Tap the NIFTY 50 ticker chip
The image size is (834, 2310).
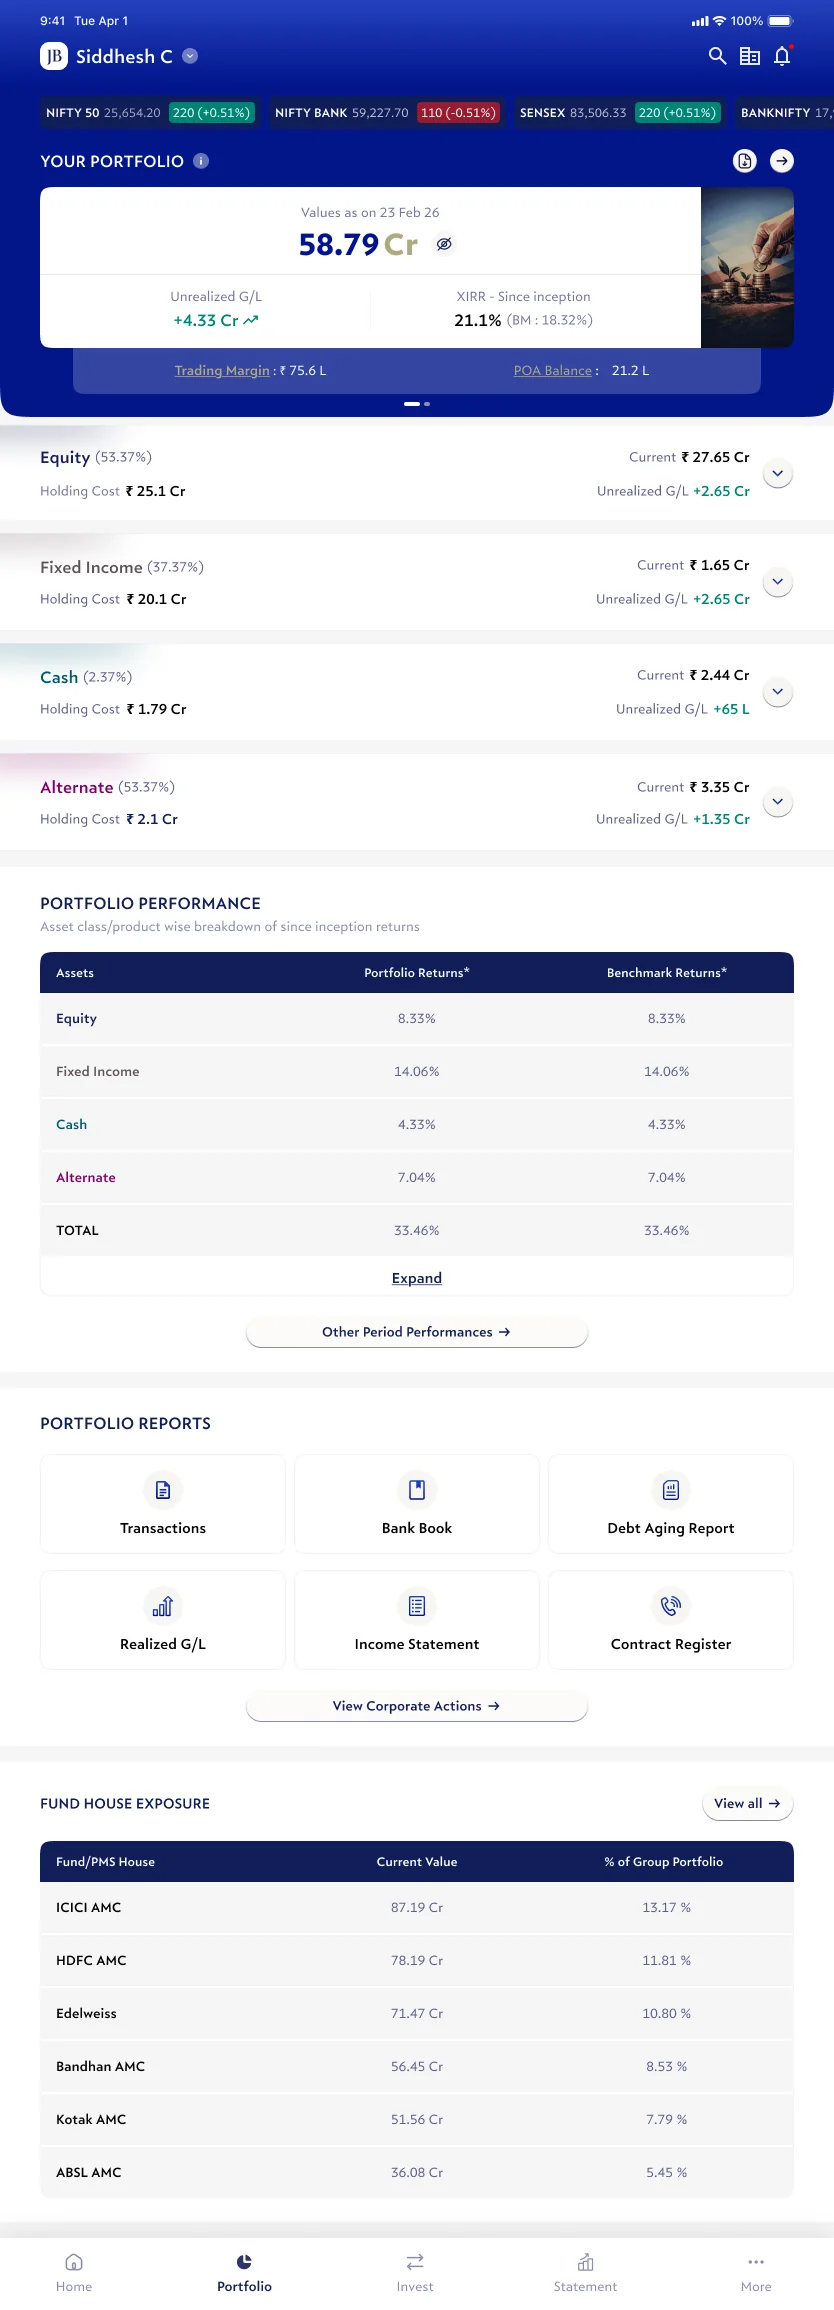[149, 113]
